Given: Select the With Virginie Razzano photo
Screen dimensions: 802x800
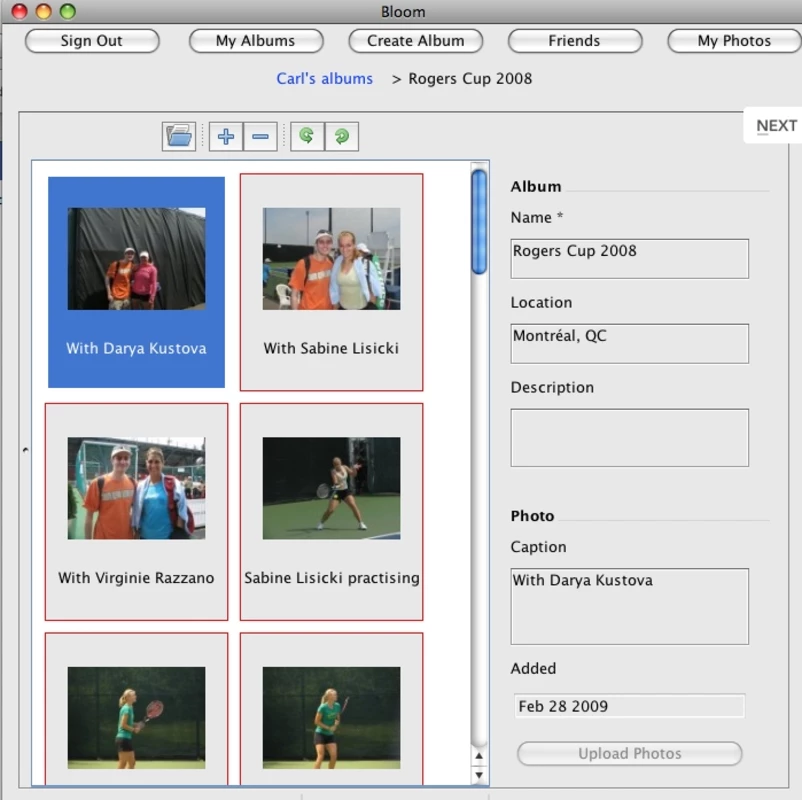Looking at the screenshot, I should coord(137,512).
